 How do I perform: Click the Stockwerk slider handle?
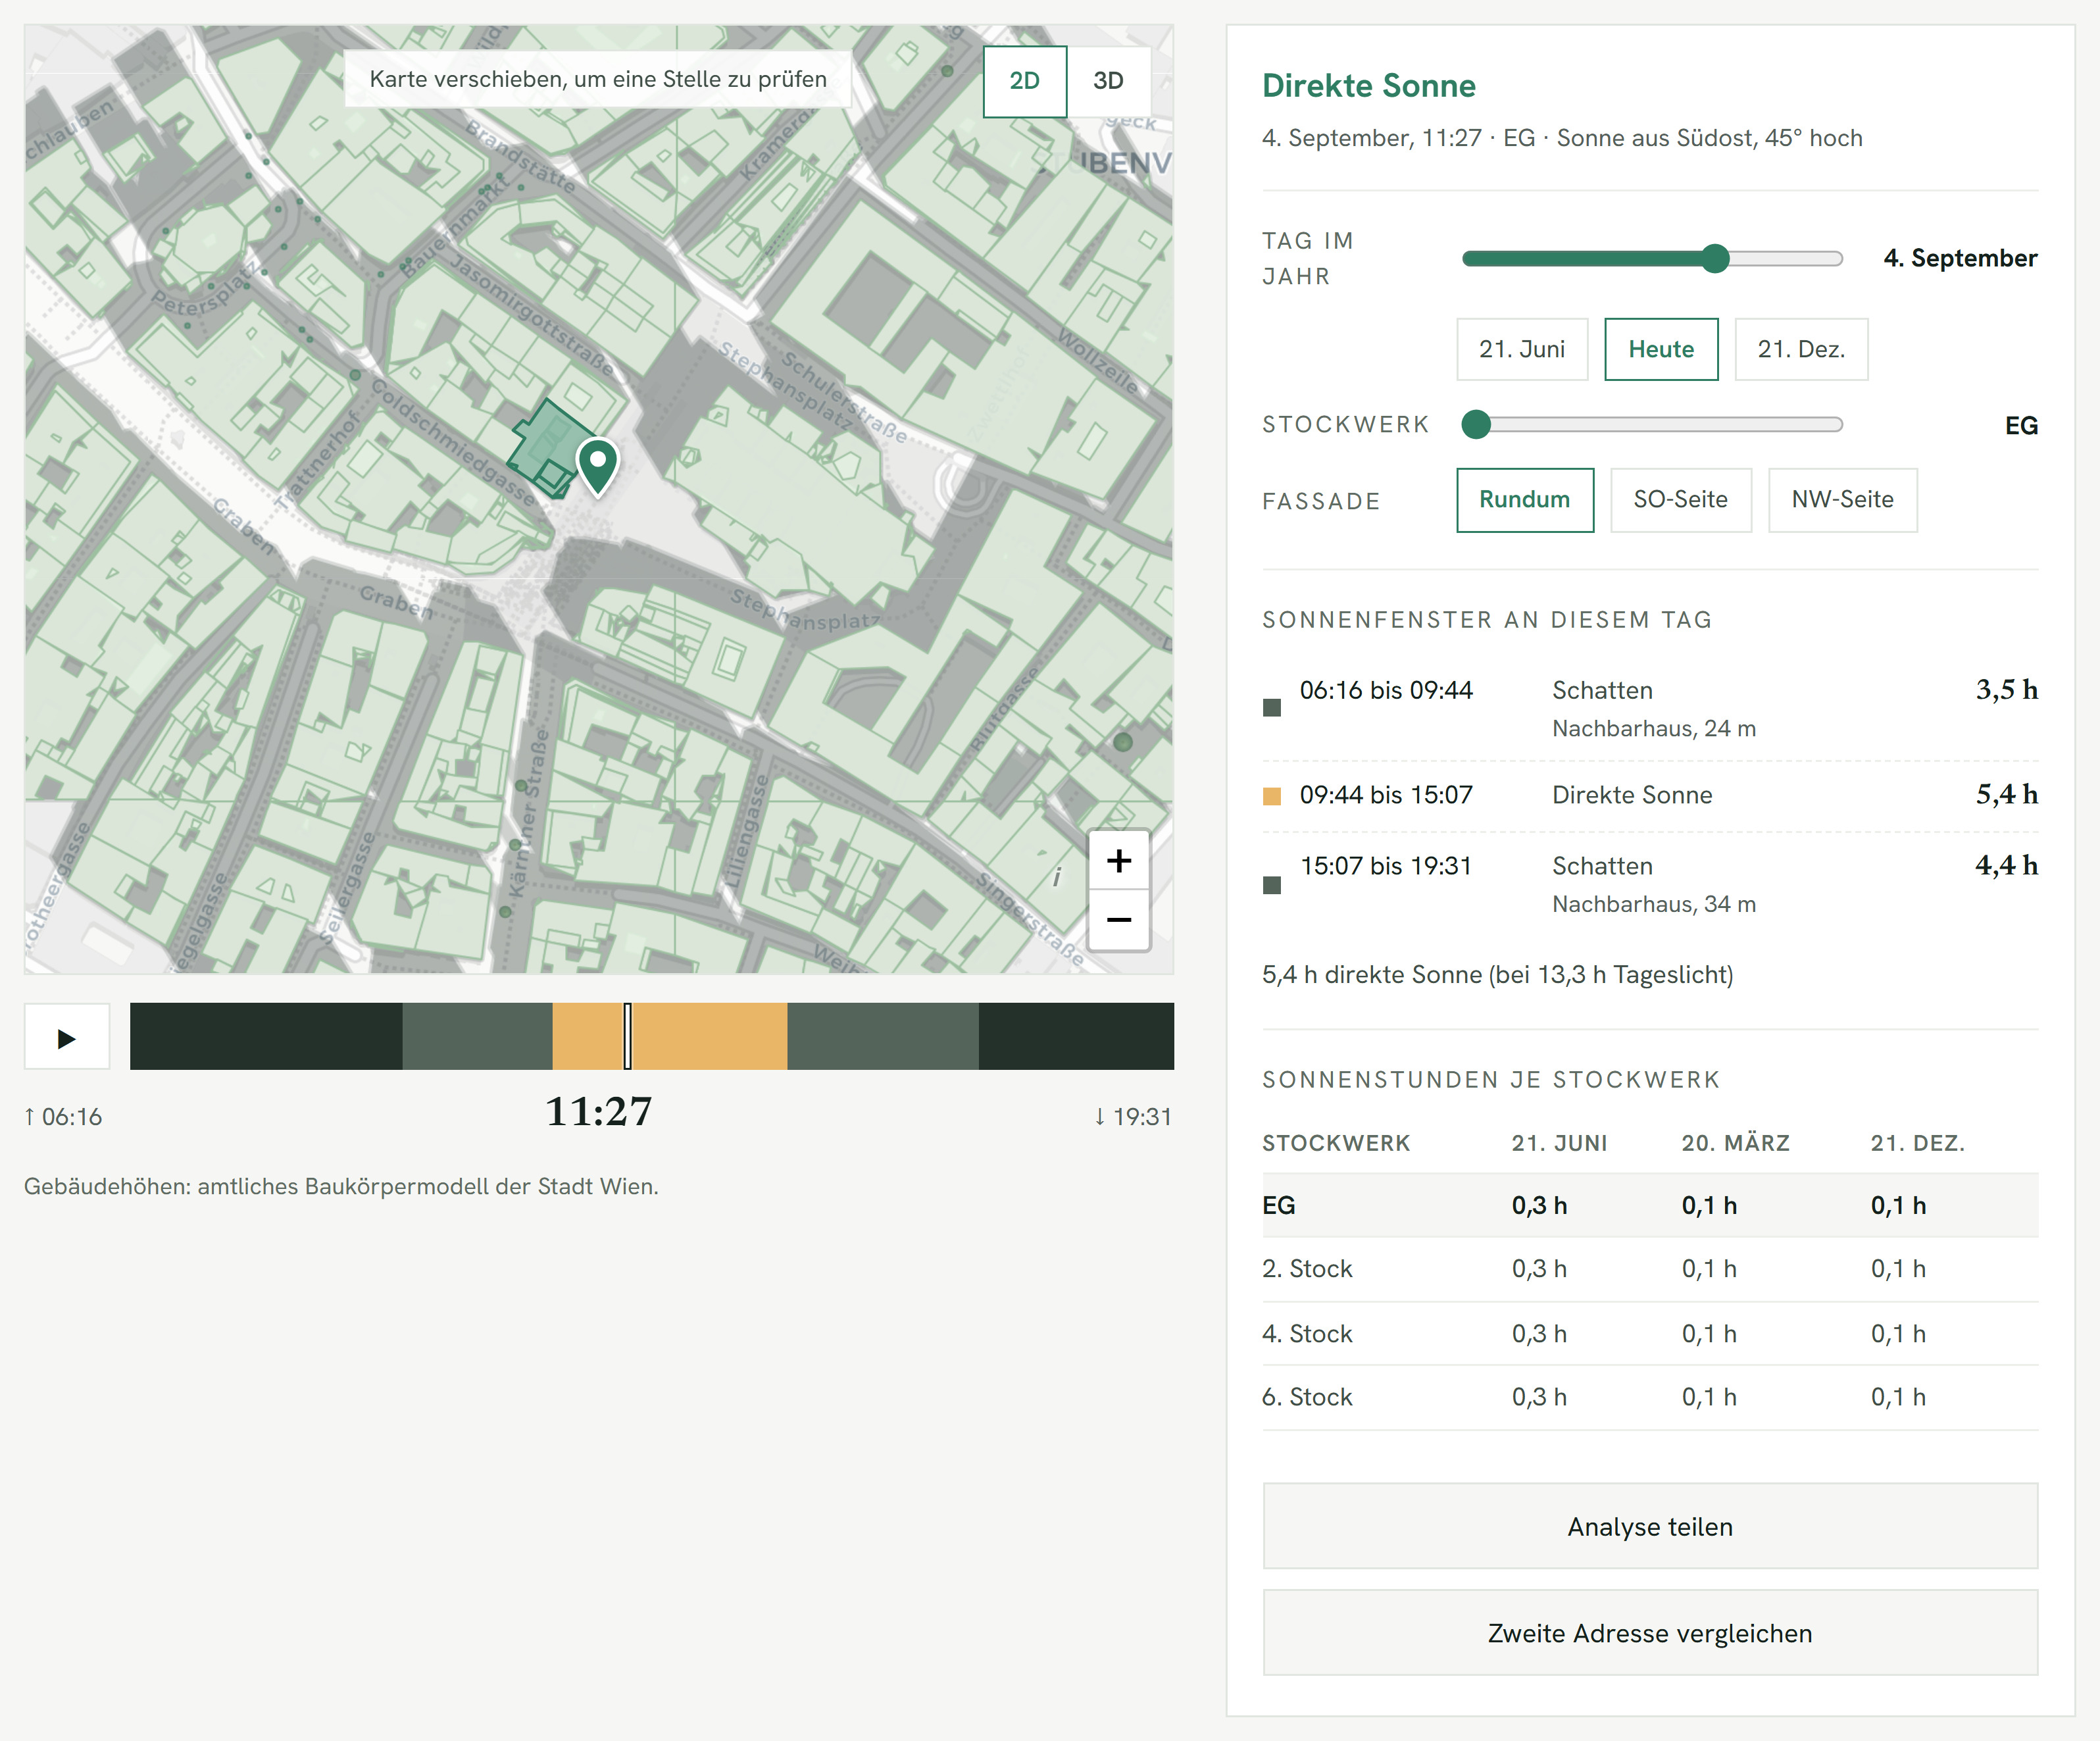1476,424
